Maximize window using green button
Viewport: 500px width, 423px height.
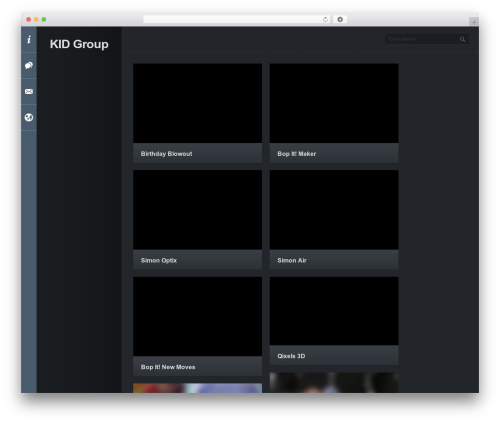point(44,19)
